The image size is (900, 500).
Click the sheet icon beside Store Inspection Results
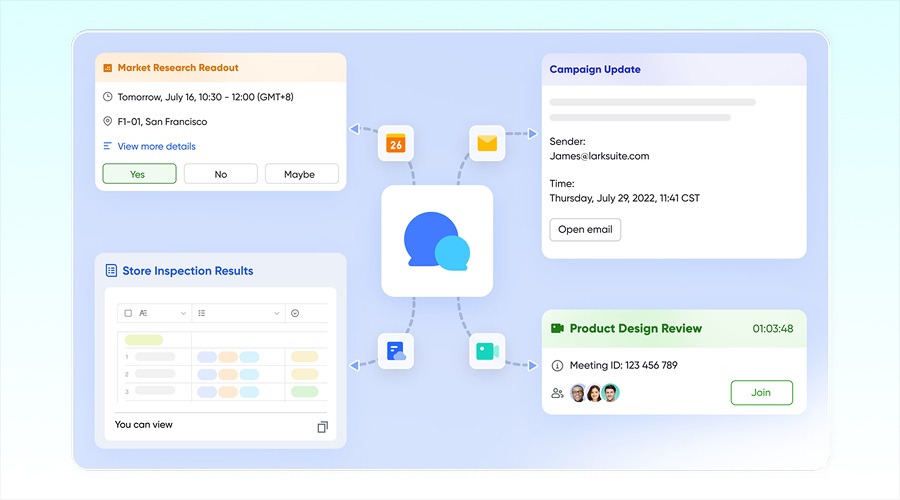click(x=111, y=270)
